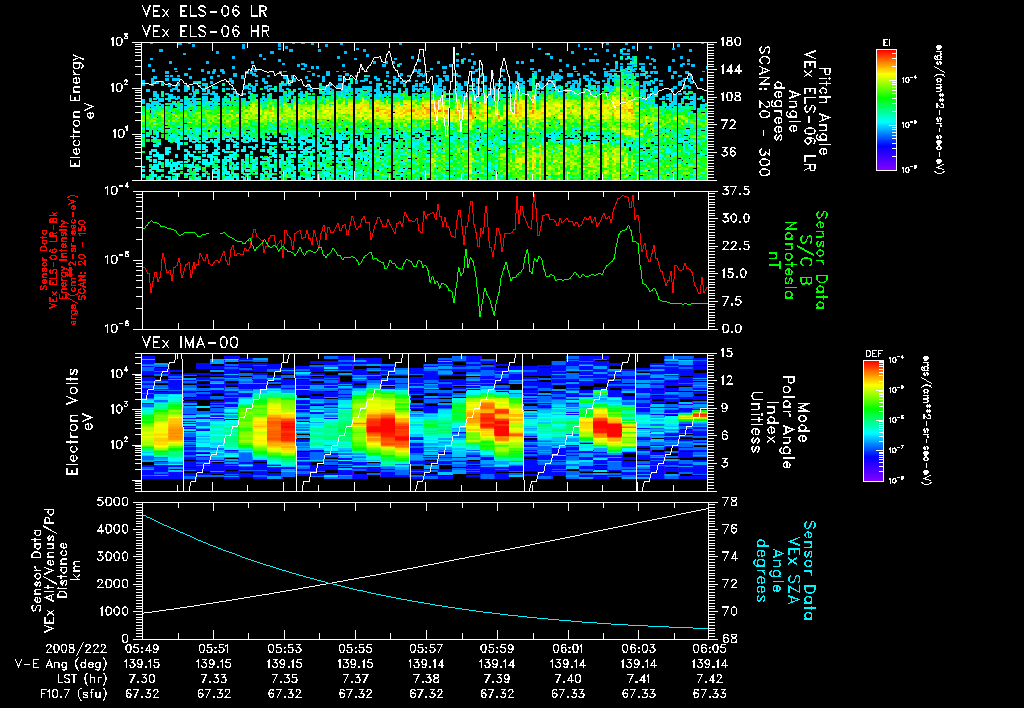Image resolution: width=1024 pixels, height=708 pixels.
Task: Click the LST value '7.30'
Action: tap(142, 679)
